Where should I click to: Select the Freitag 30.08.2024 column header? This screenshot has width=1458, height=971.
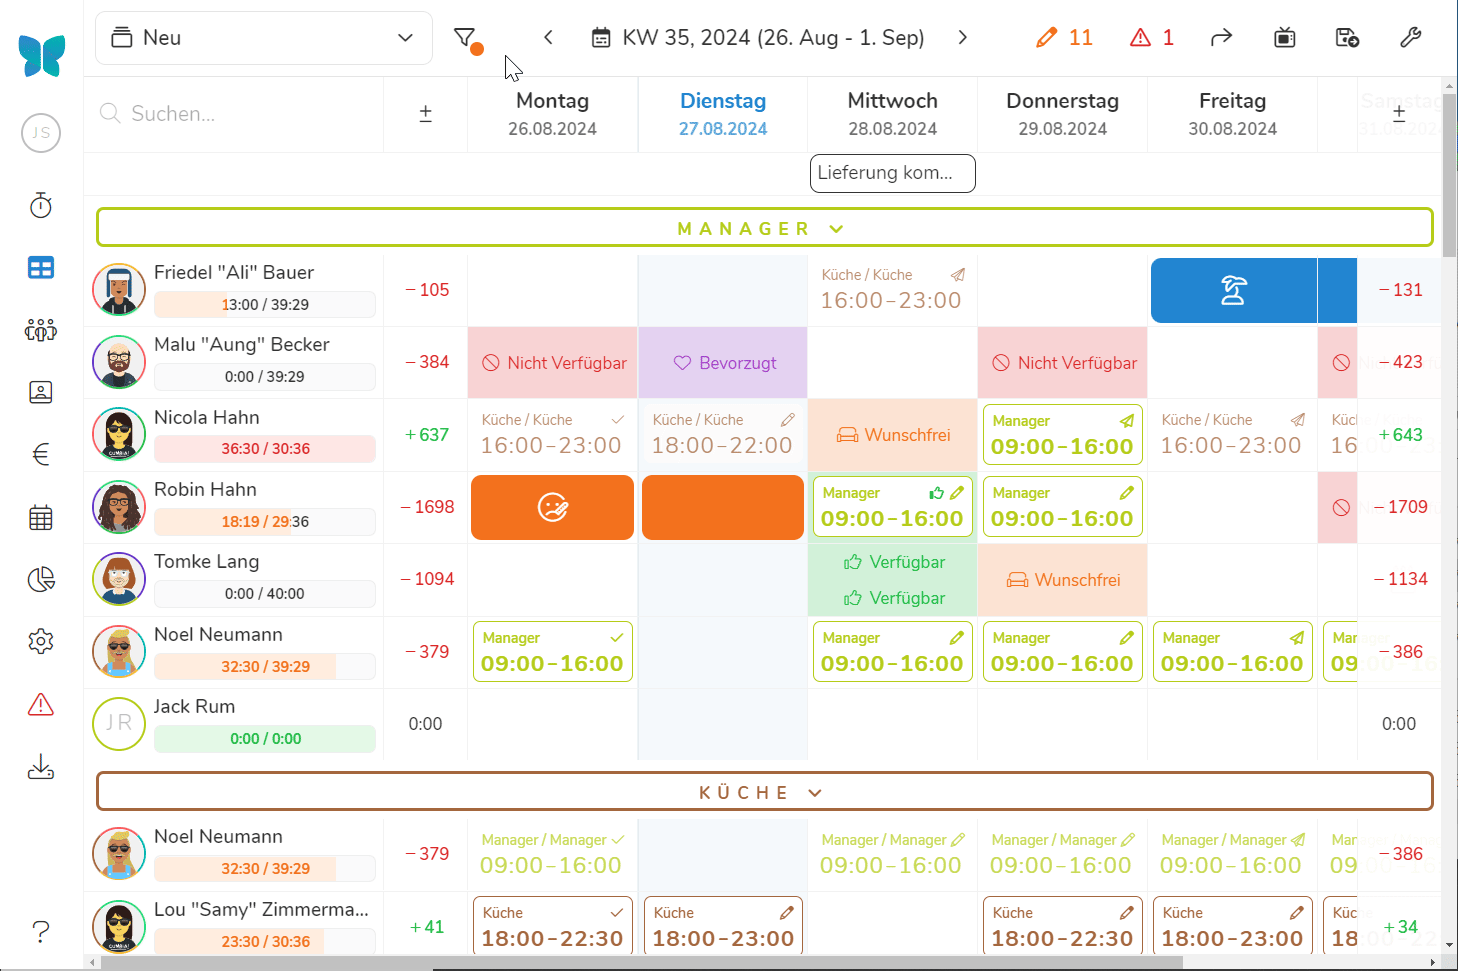coord(1232,114)
